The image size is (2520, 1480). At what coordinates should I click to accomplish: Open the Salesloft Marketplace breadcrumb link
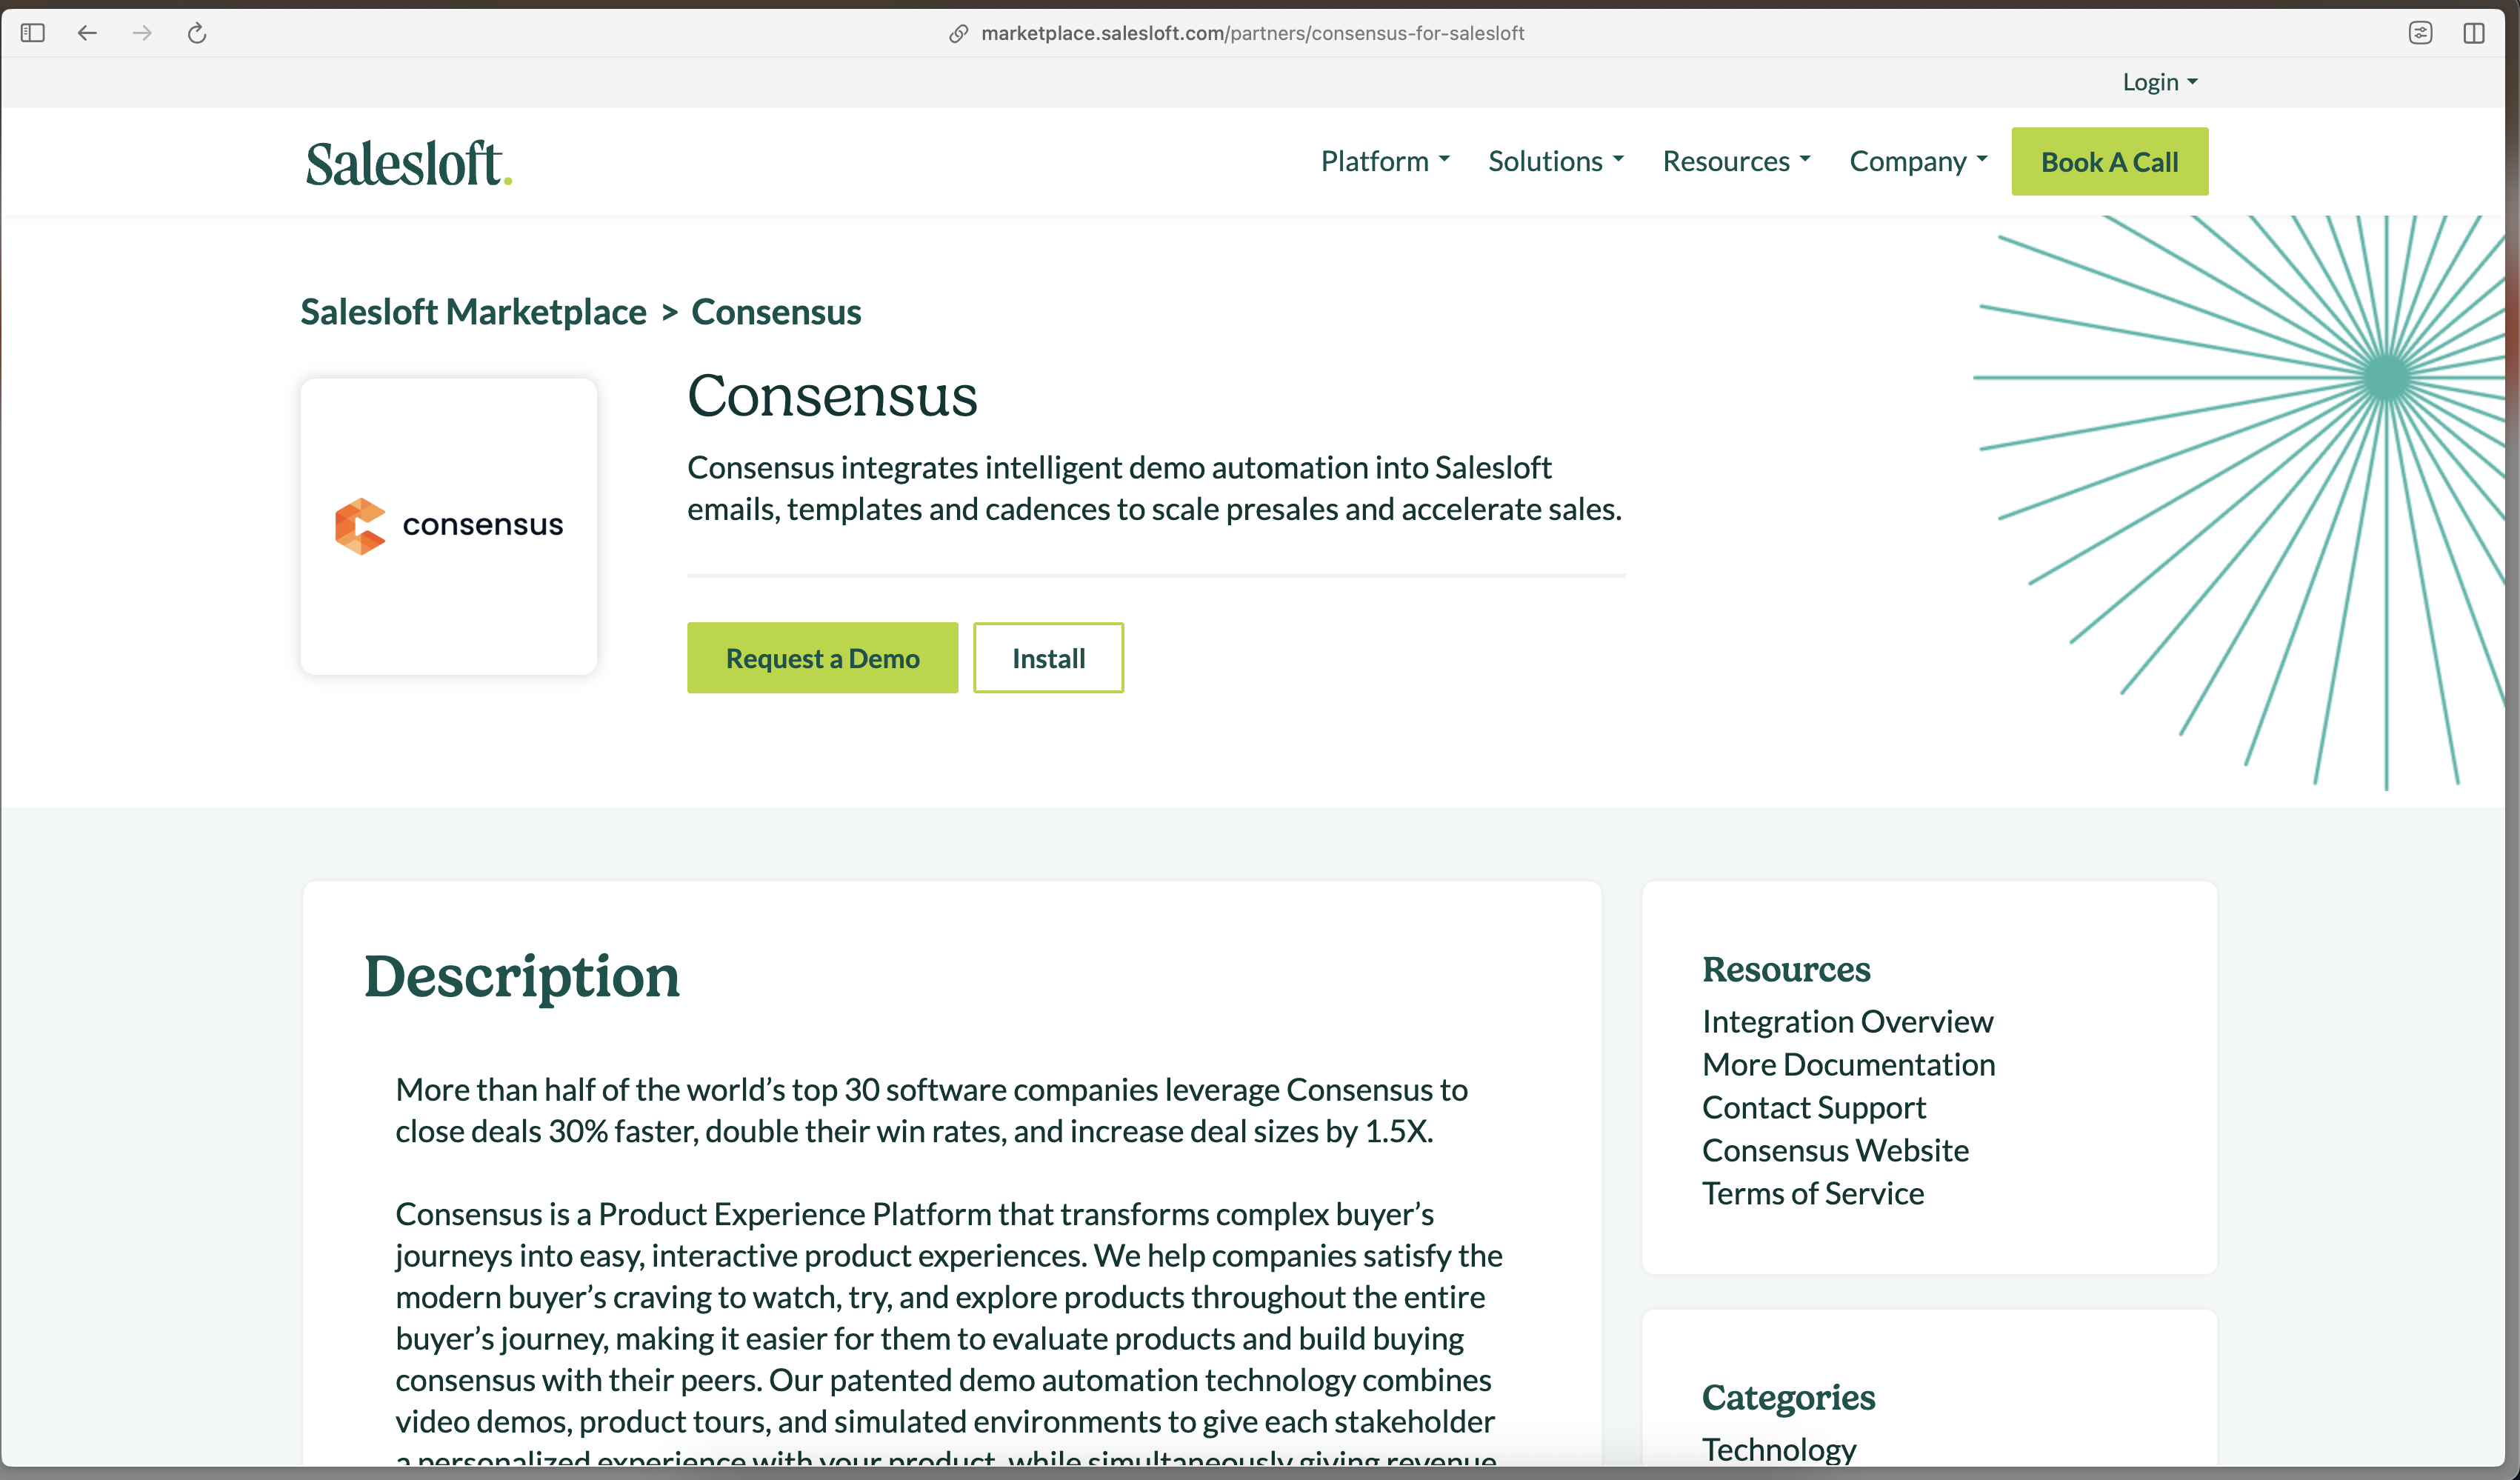474,312
